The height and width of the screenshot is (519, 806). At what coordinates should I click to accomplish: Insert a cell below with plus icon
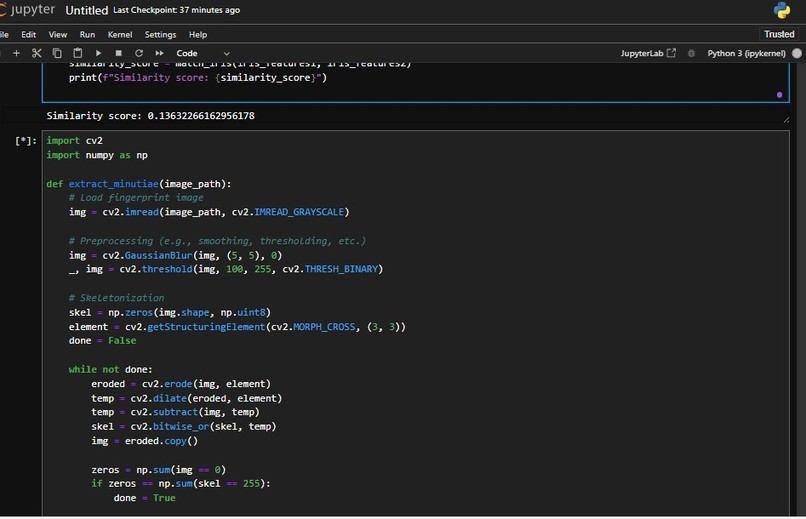point(16,53)
